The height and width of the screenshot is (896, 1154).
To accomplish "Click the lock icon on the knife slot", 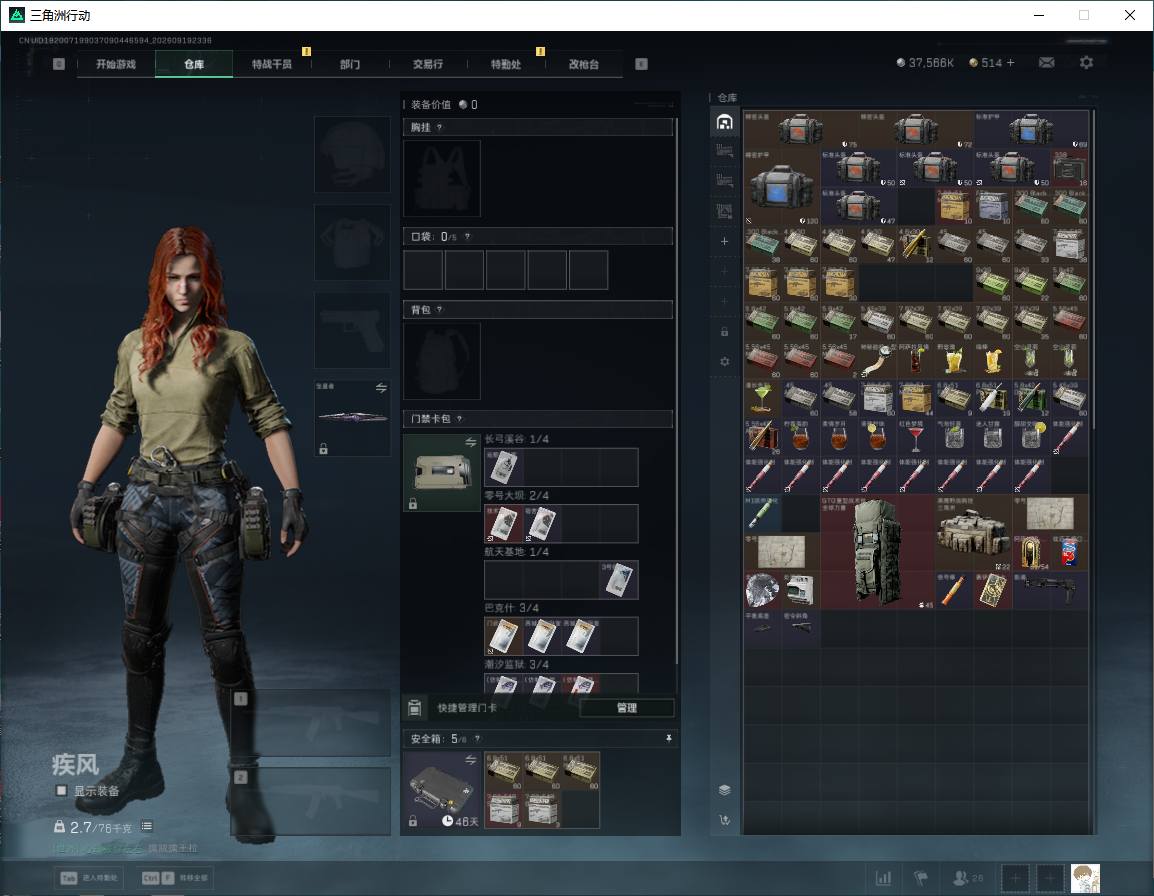I will click(323, 448).
